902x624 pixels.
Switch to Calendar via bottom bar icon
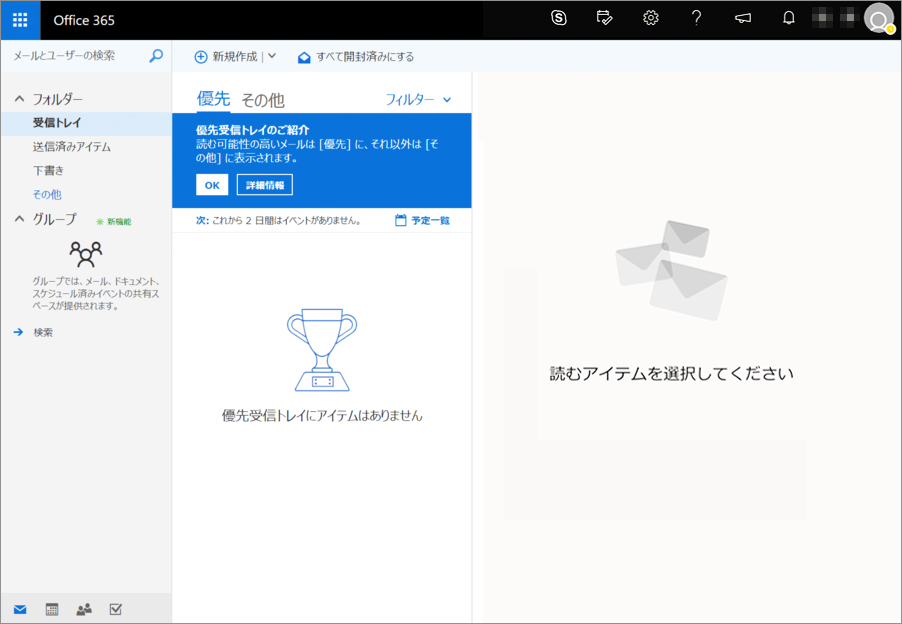(52, 609)
